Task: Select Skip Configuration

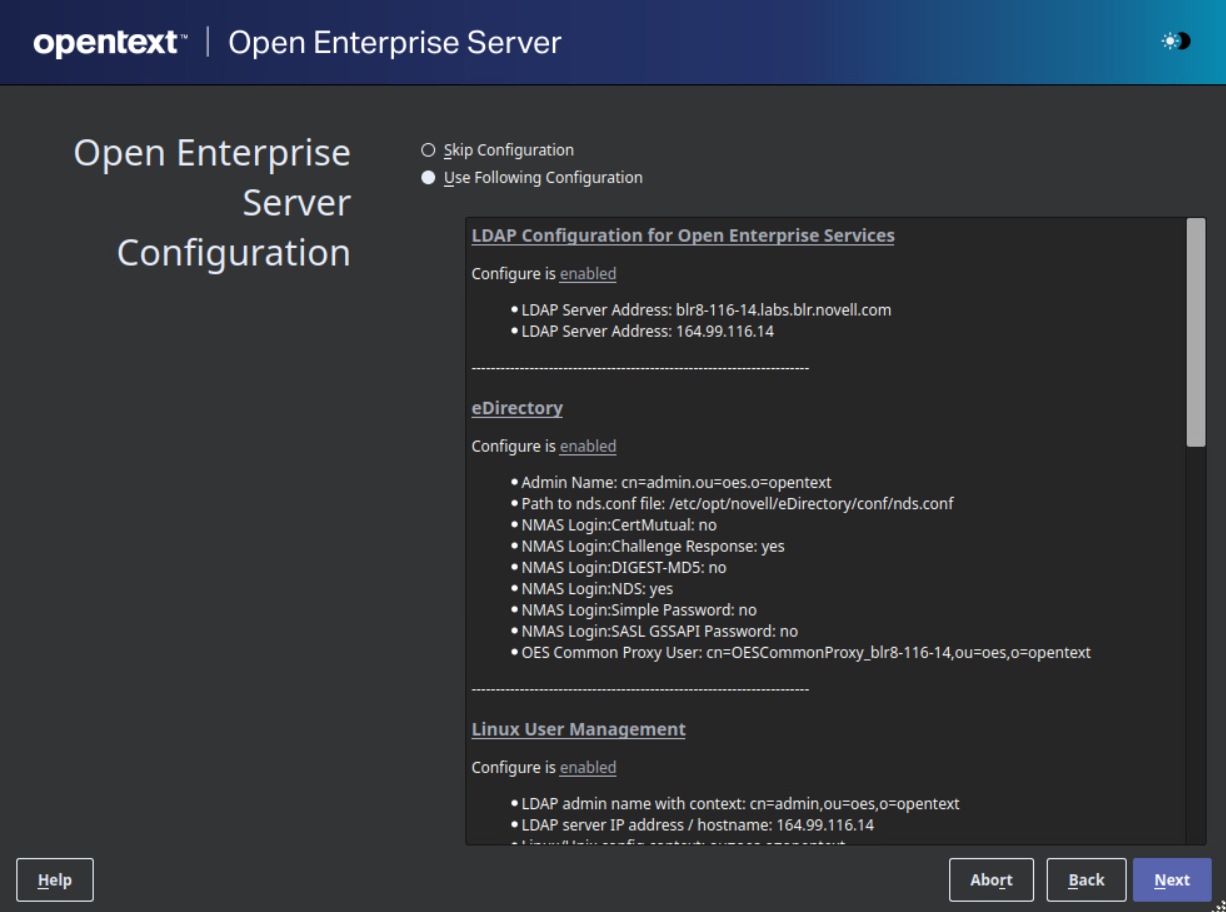Action: (428, 150)
